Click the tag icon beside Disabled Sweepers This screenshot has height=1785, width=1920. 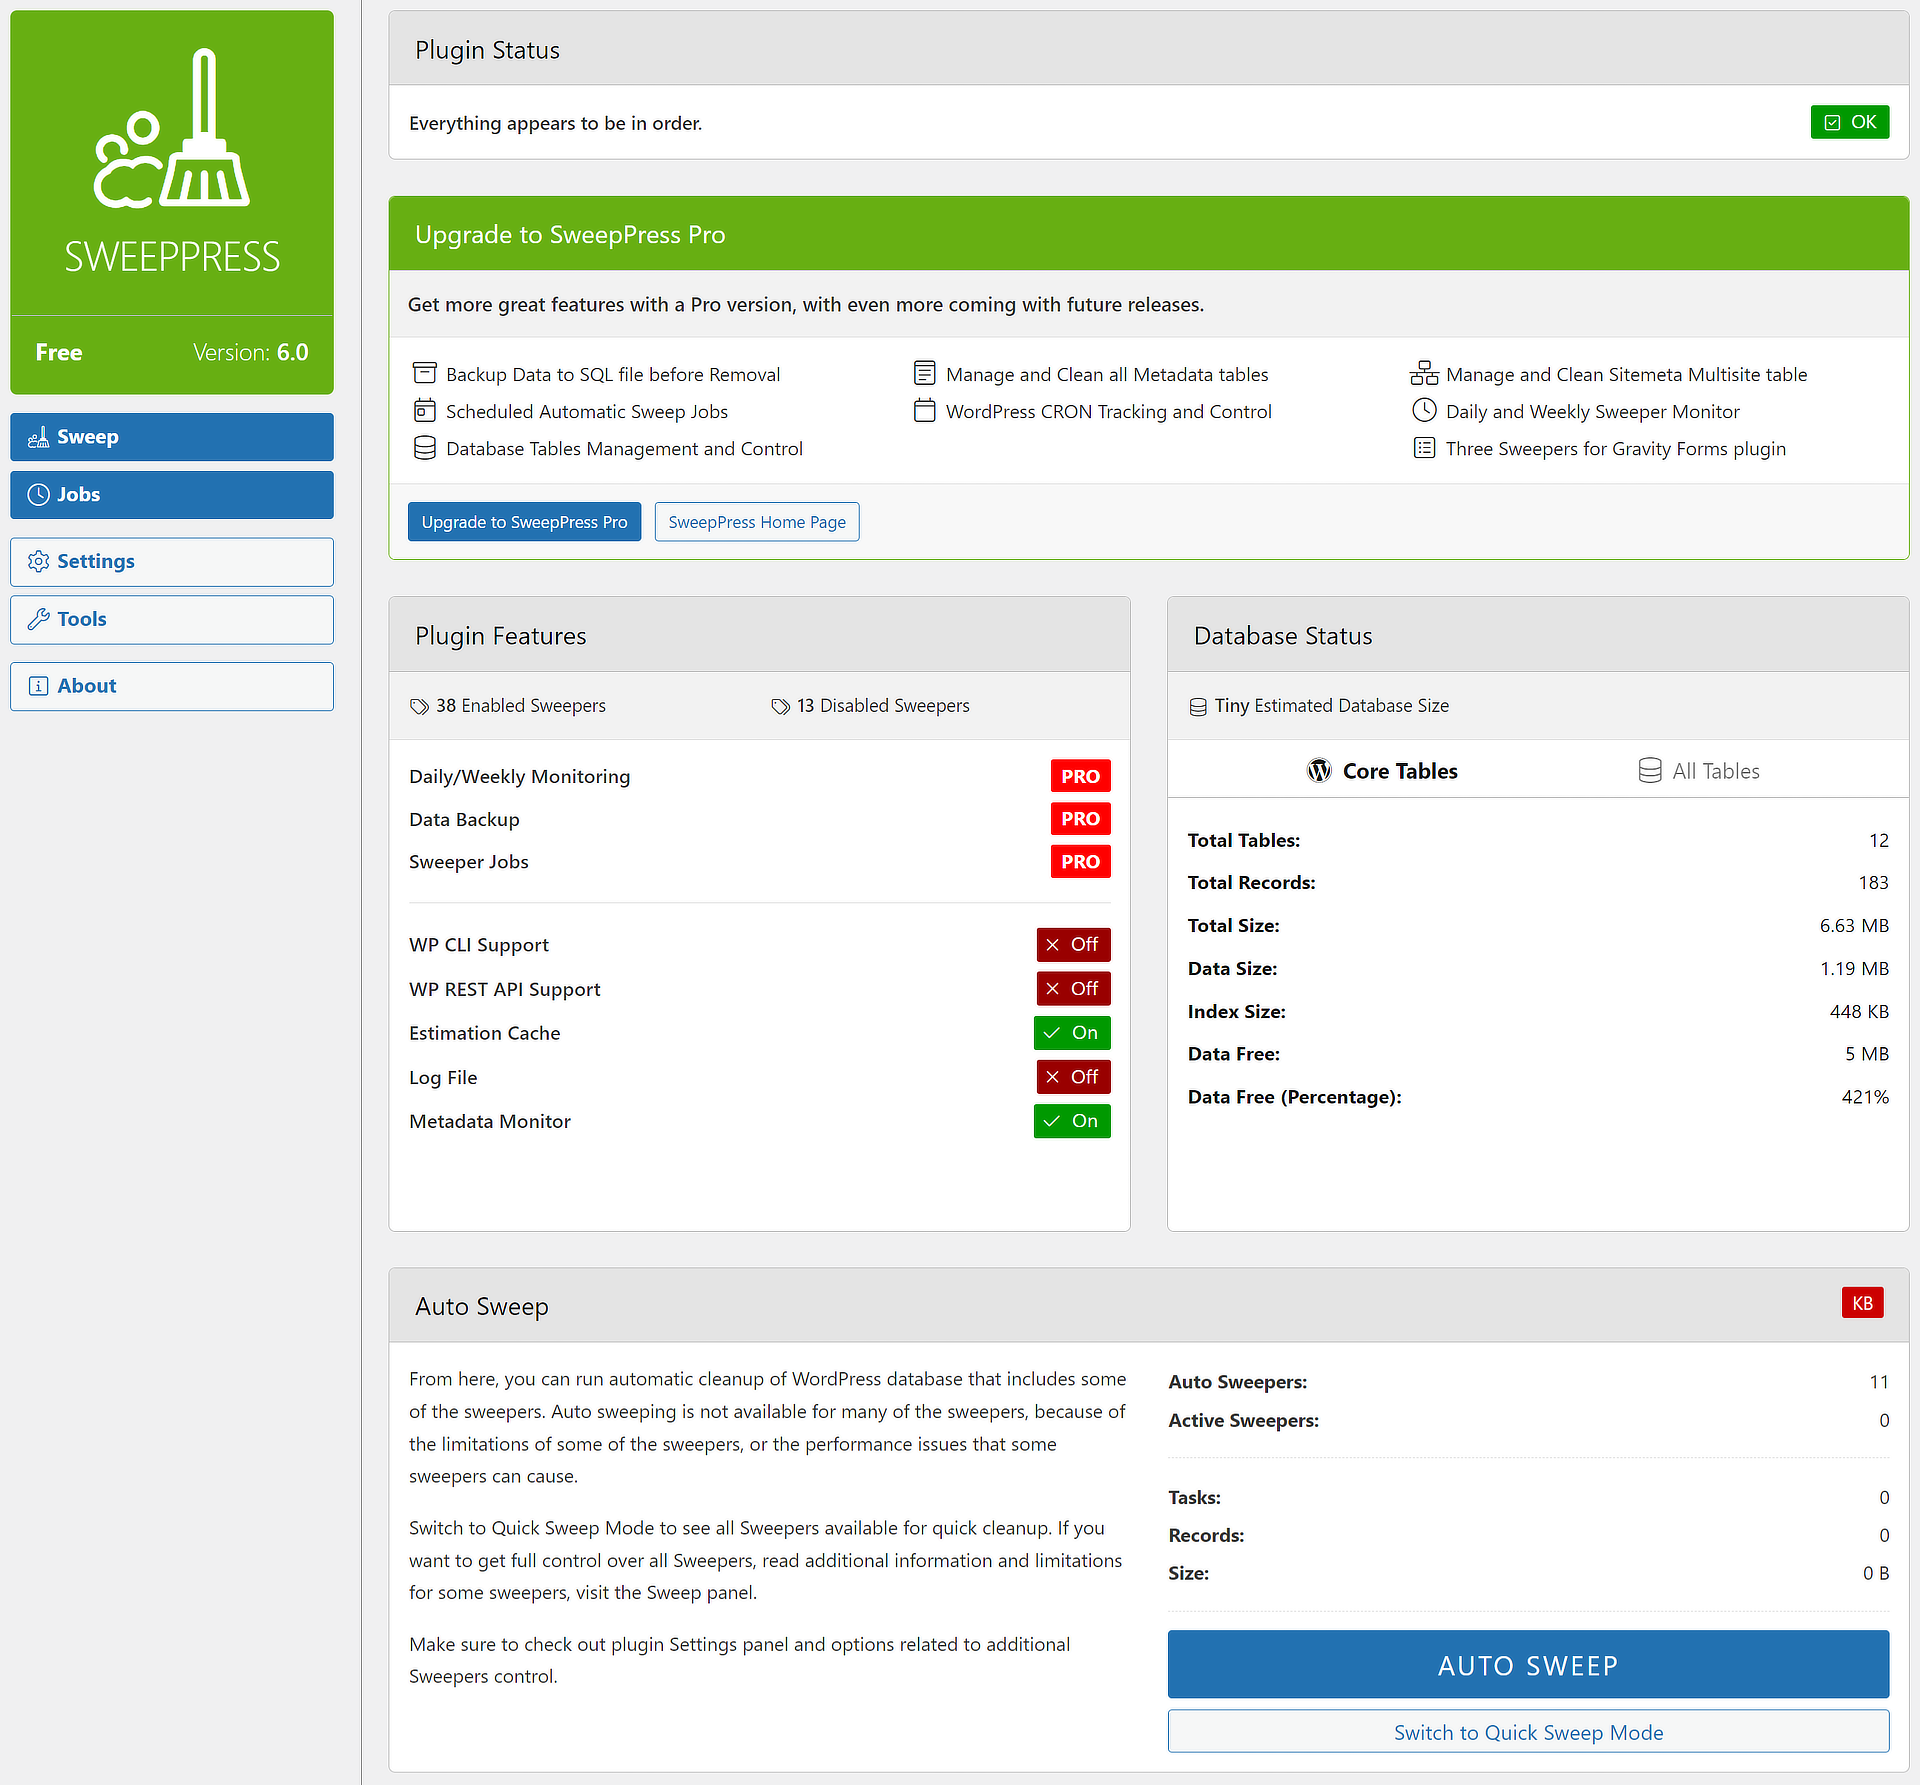[780, 707]
